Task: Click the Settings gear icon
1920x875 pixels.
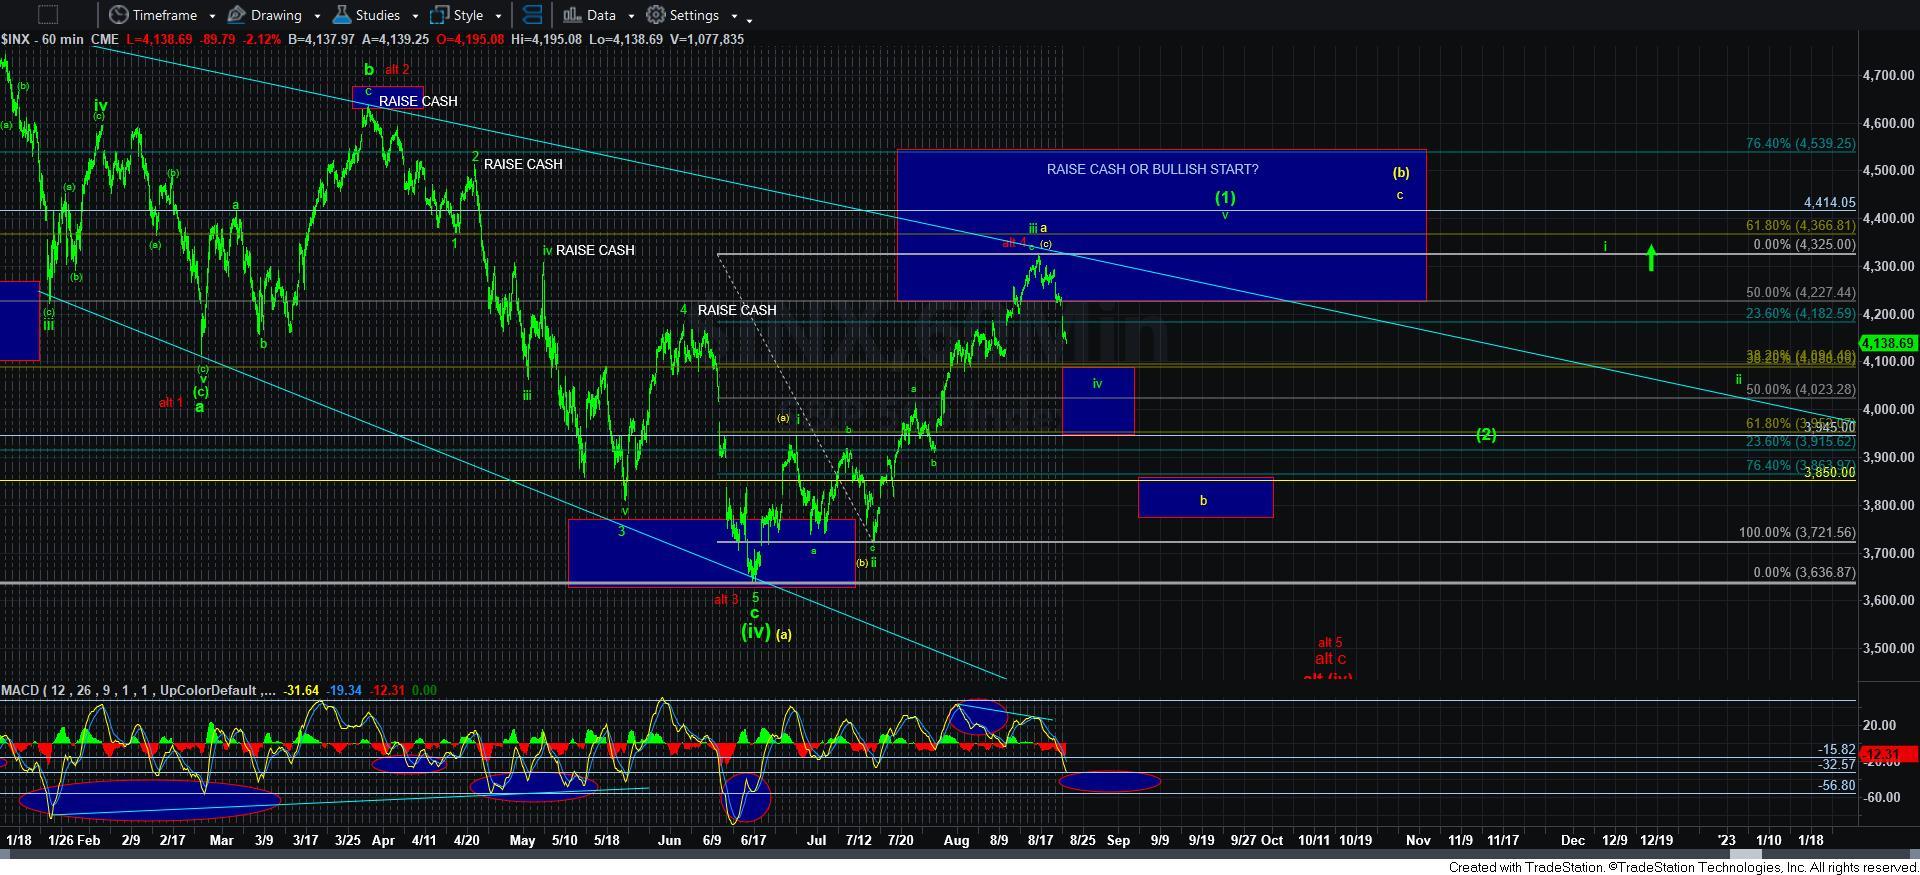Action: pyautogui.click(x=656, y=15)
